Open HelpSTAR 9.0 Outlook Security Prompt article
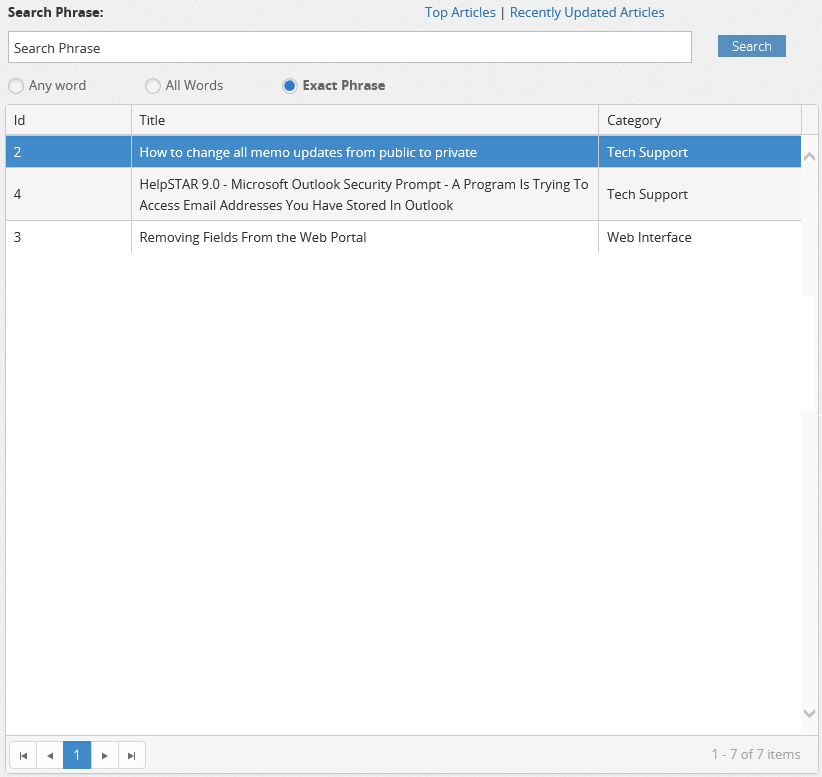822x777 pixels. click(x=364, y=195)
